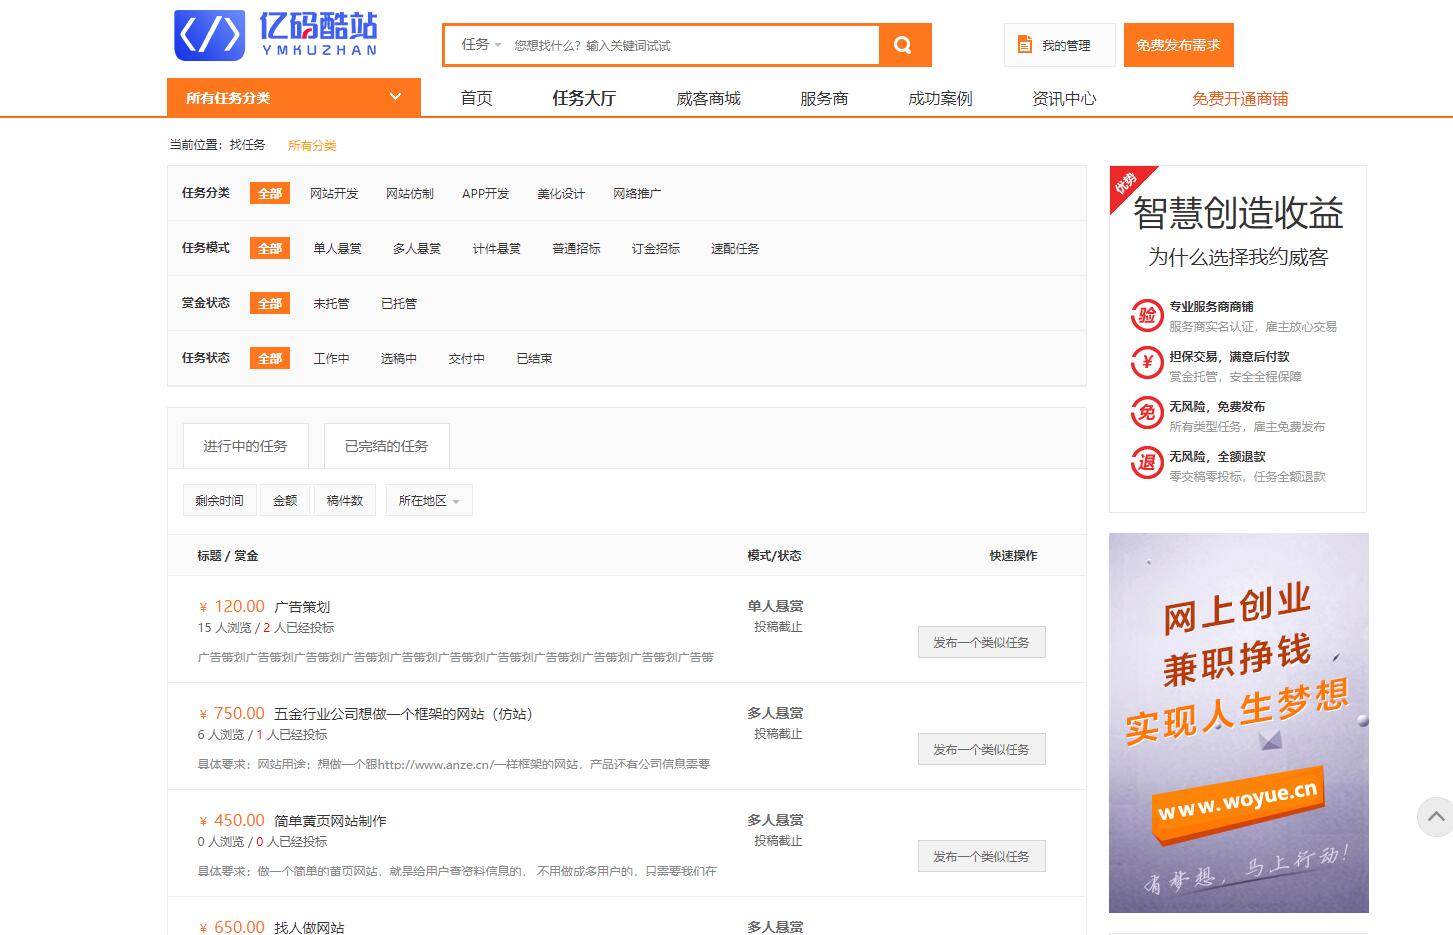Viewport: 1453px width, 935px height.
Task: Filter category by APP开发
Action: 485,193
